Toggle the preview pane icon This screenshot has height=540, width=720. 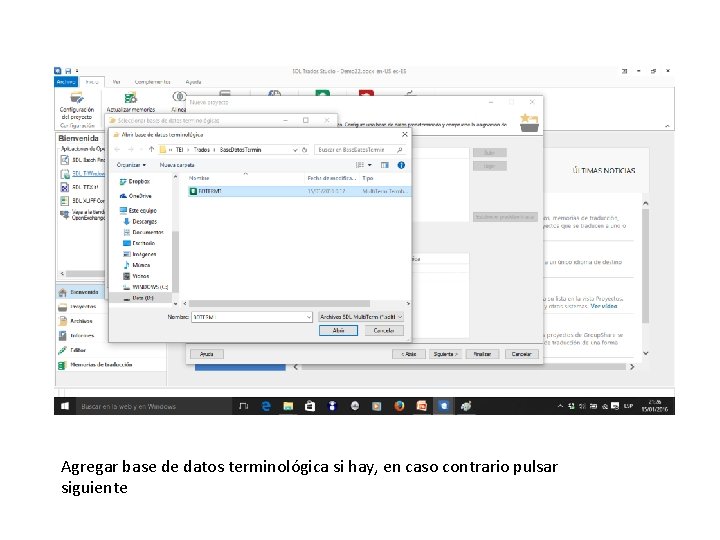[x=384, y=165]
